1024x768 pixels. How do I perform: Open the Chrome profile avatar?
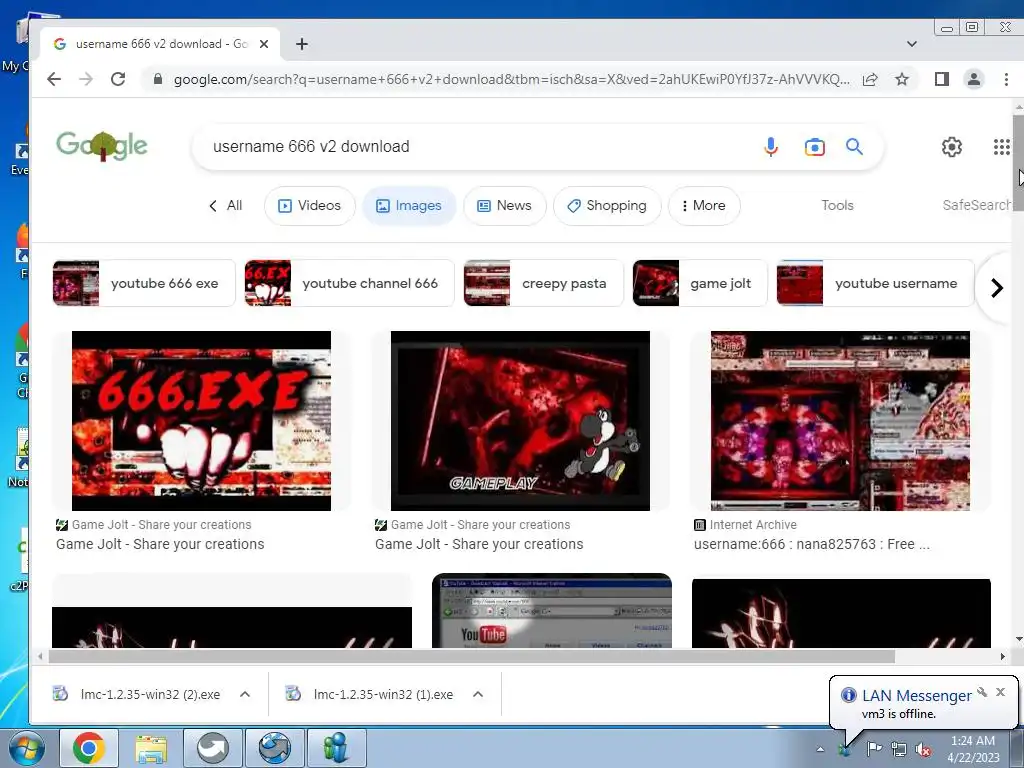[974, 80]
